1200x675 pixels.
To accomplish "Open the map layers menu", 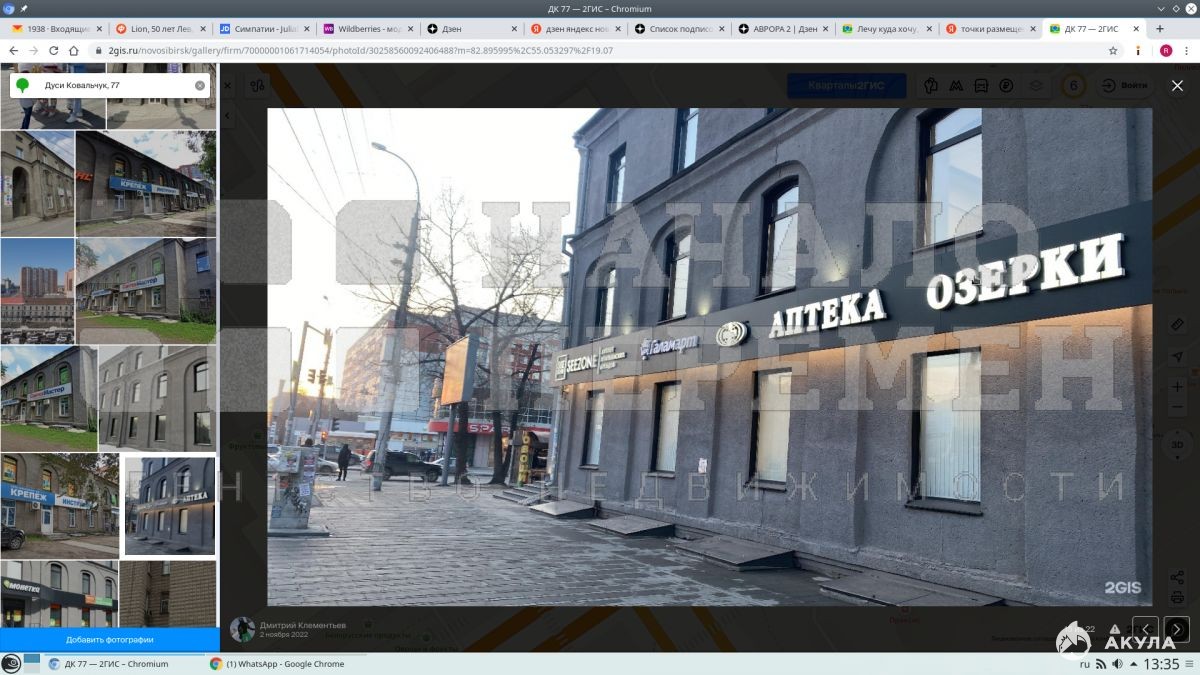I will coord(1036,86).
